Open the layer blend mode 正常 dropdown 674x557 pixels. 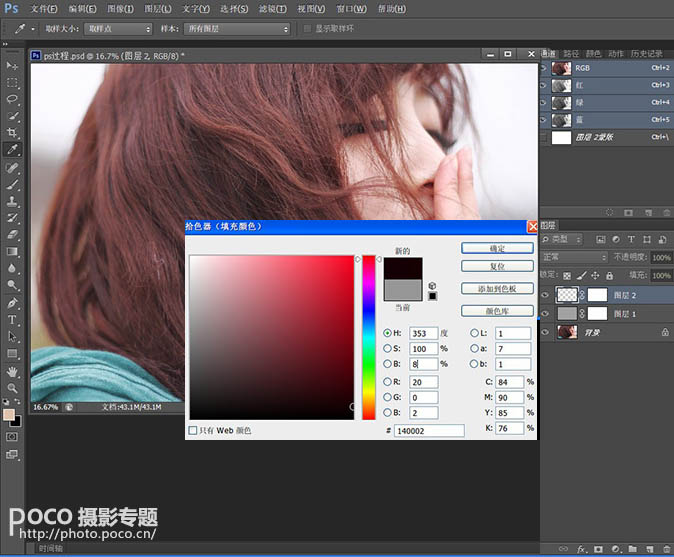coord(574,257)
